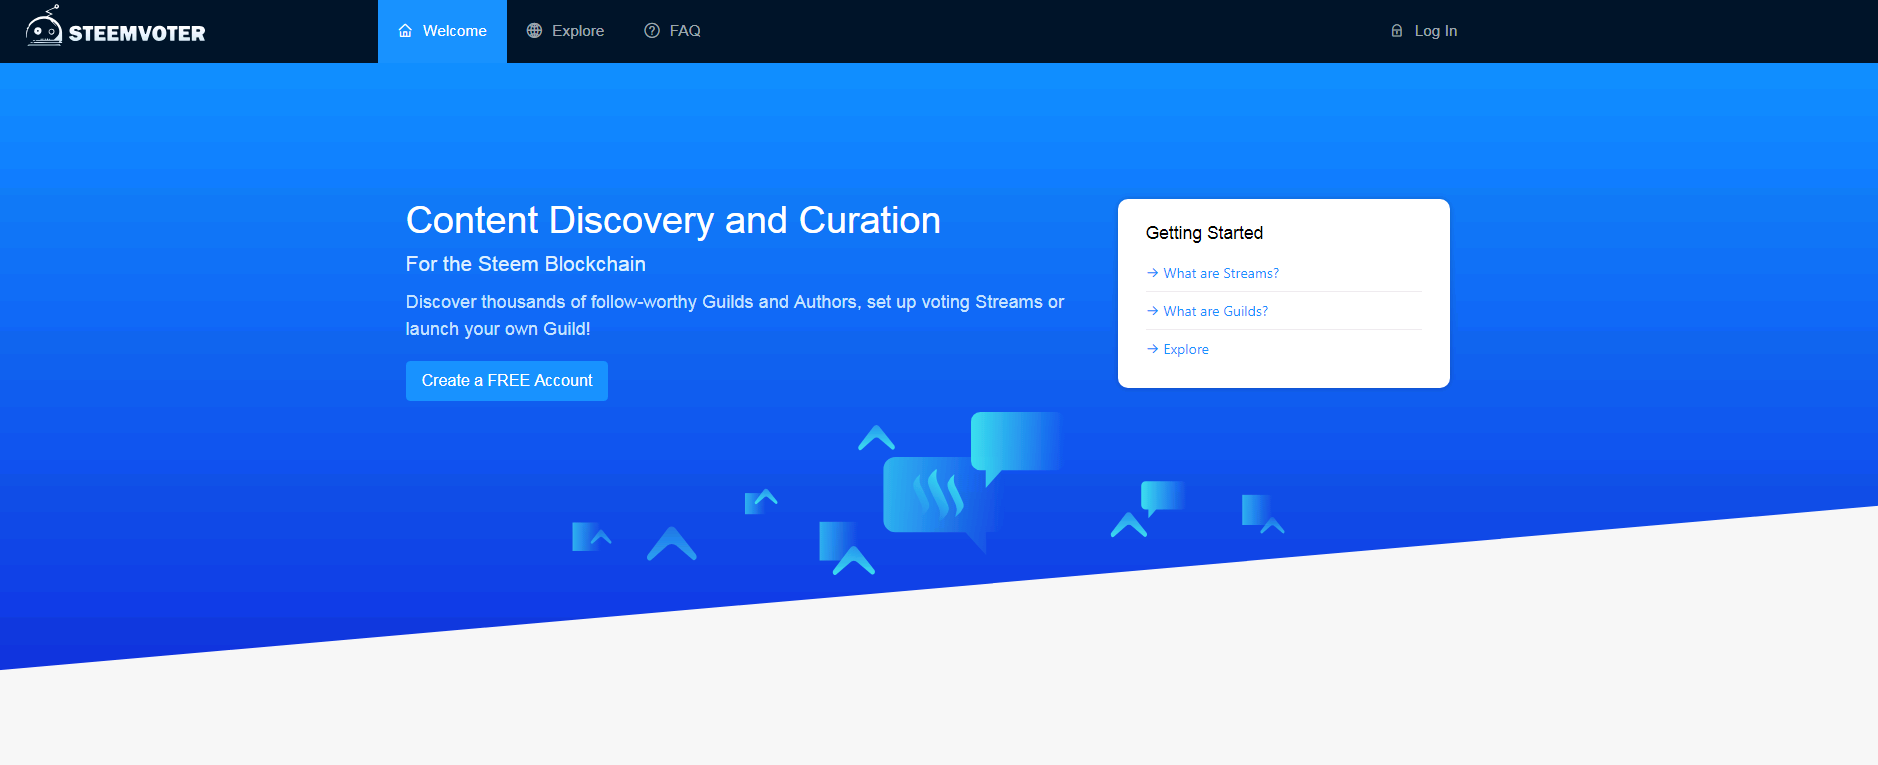This screenshot has width=1878, height=765.
Task: Click the STEEMVOTER brand name text
Action: coord(137,34)
